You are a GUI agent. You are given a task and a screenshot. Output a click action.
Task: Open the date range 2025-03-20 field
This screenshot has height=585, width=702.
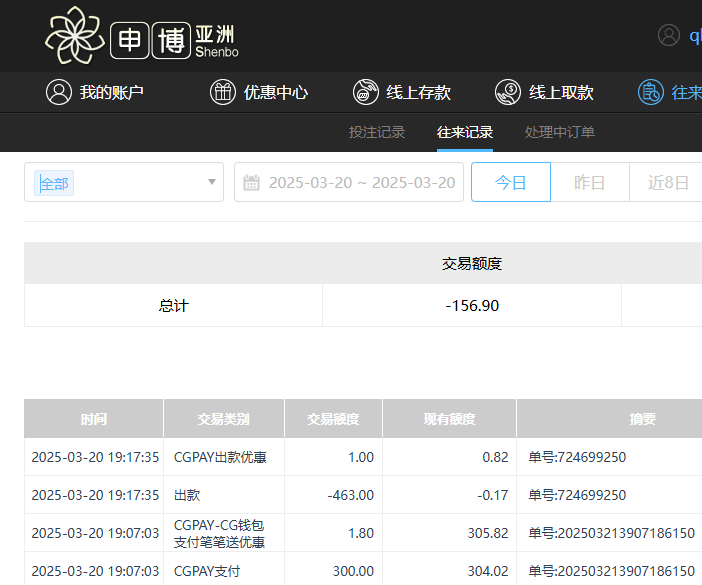[x=349, y=182]
